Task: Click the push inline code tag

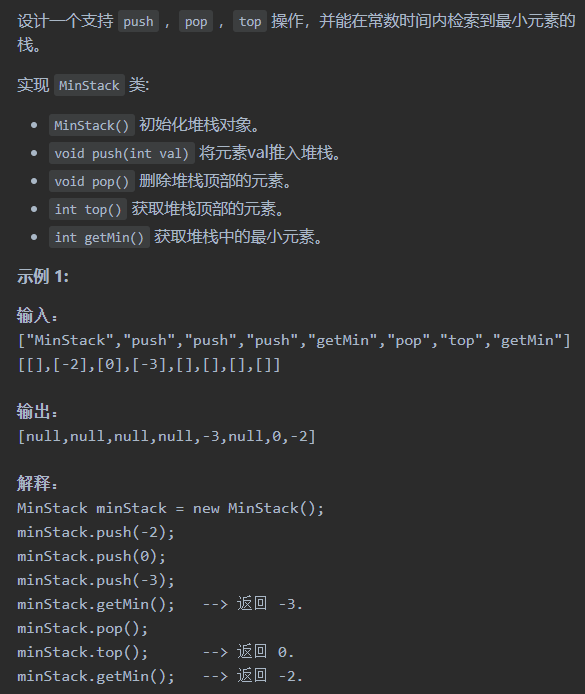Action: tap(139, 22)
